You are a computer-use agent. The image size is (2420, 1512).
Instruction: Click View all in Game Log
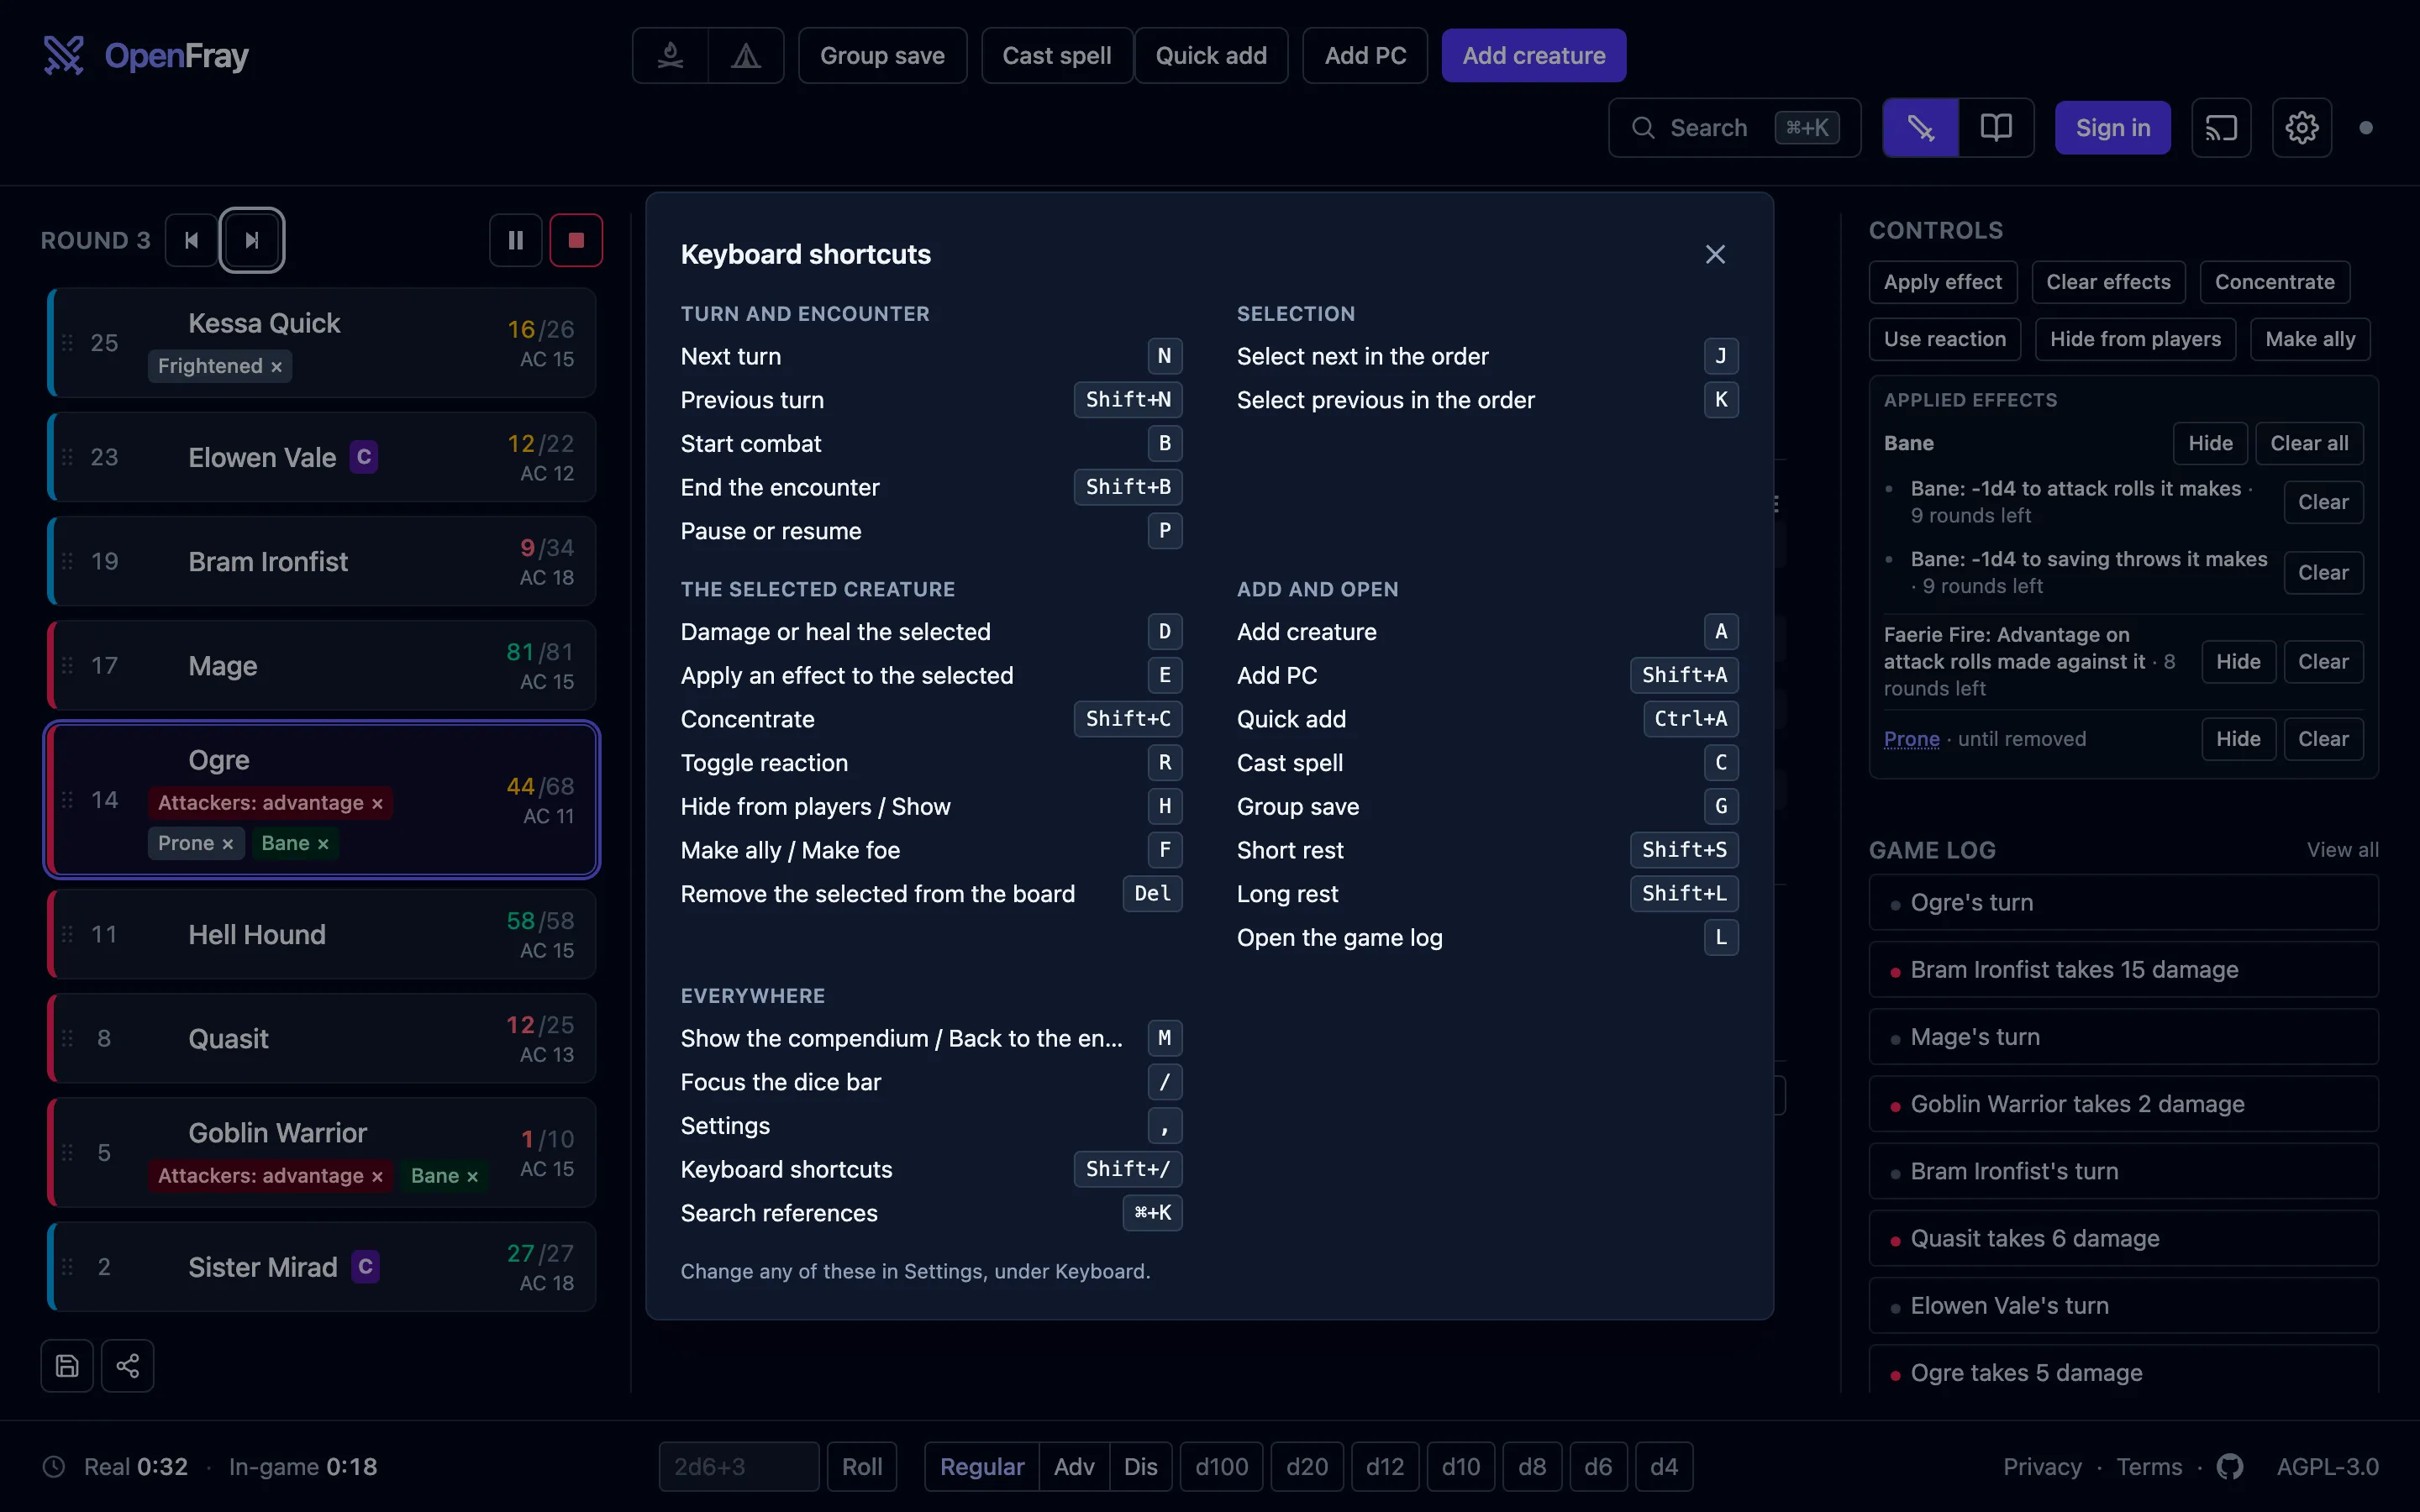click(x=2342, y=850)
